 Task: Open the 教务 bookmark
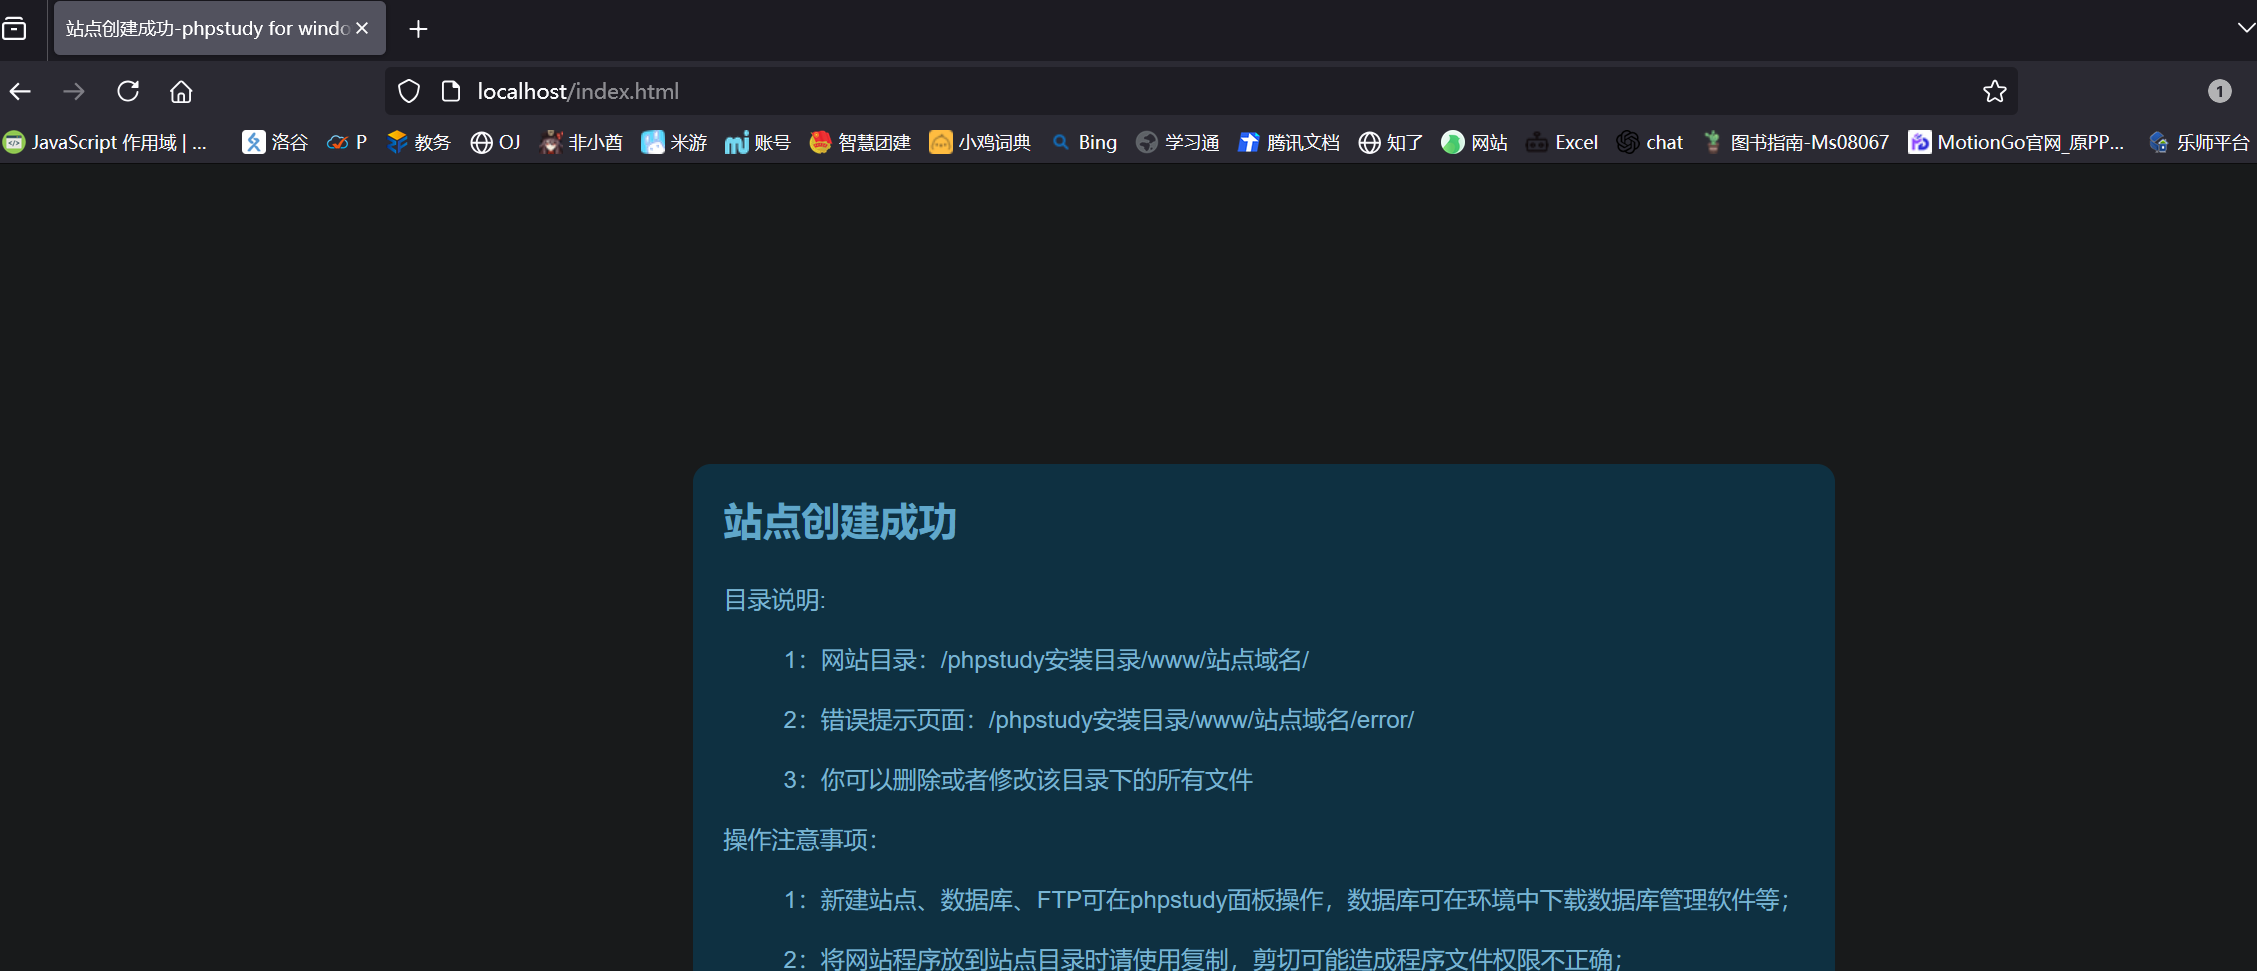tap(419, 143)
